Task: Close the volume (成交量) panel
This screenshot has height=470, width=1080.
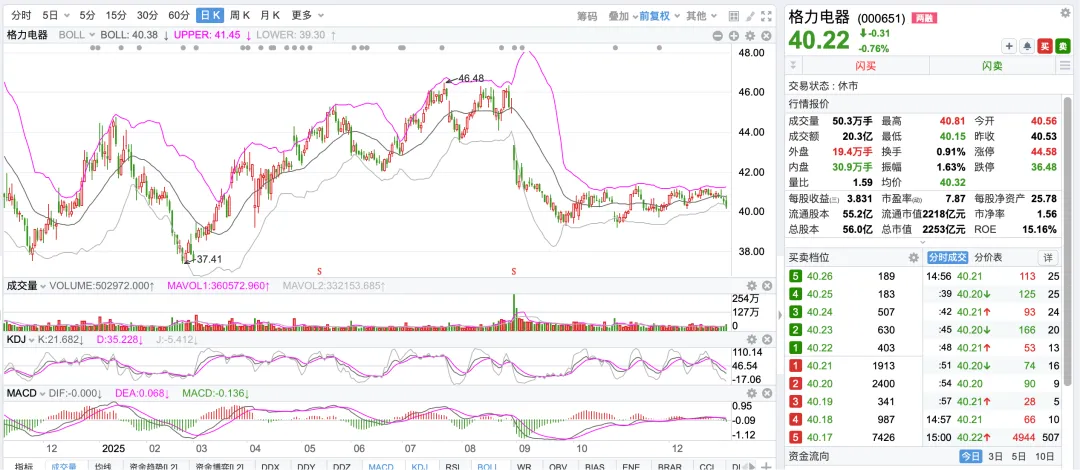Action: pos(767,285)
